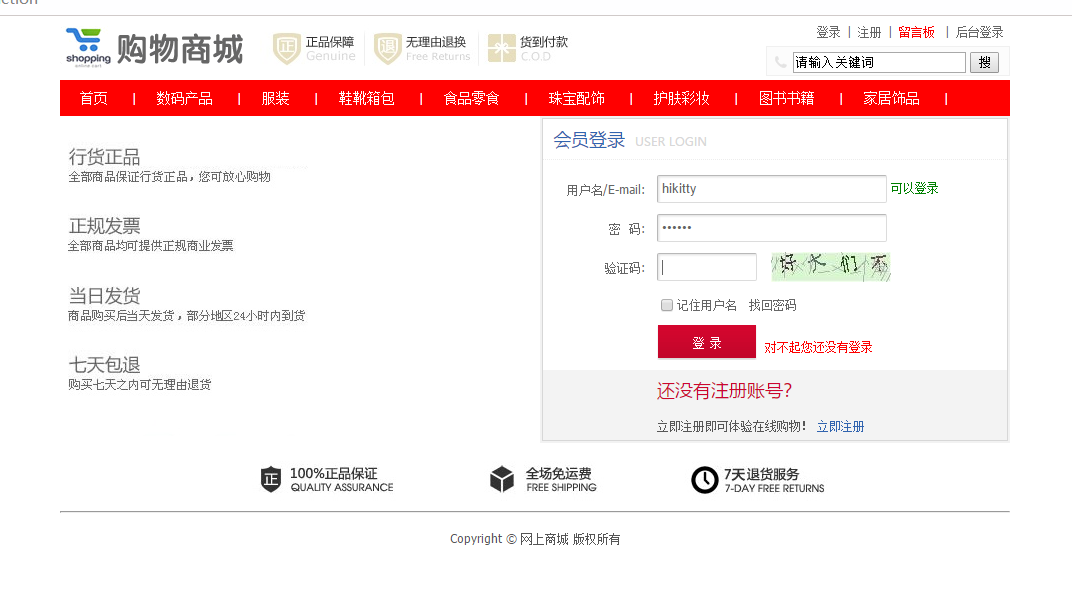Image resolution: width=1072 pixels, height=590 pixels.
Task: Select 数码产品 in the red navigation bar
Action: pyautogui.click(x=184, y=98)
